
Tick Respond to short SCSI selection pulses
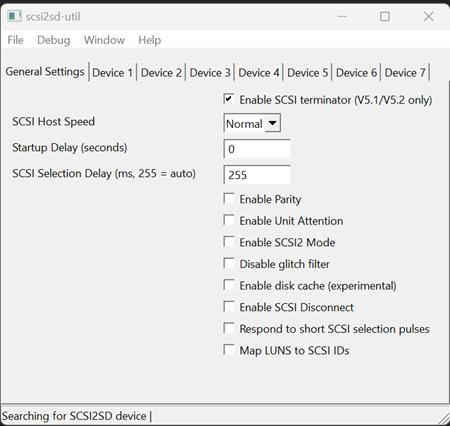click(229, 328)
